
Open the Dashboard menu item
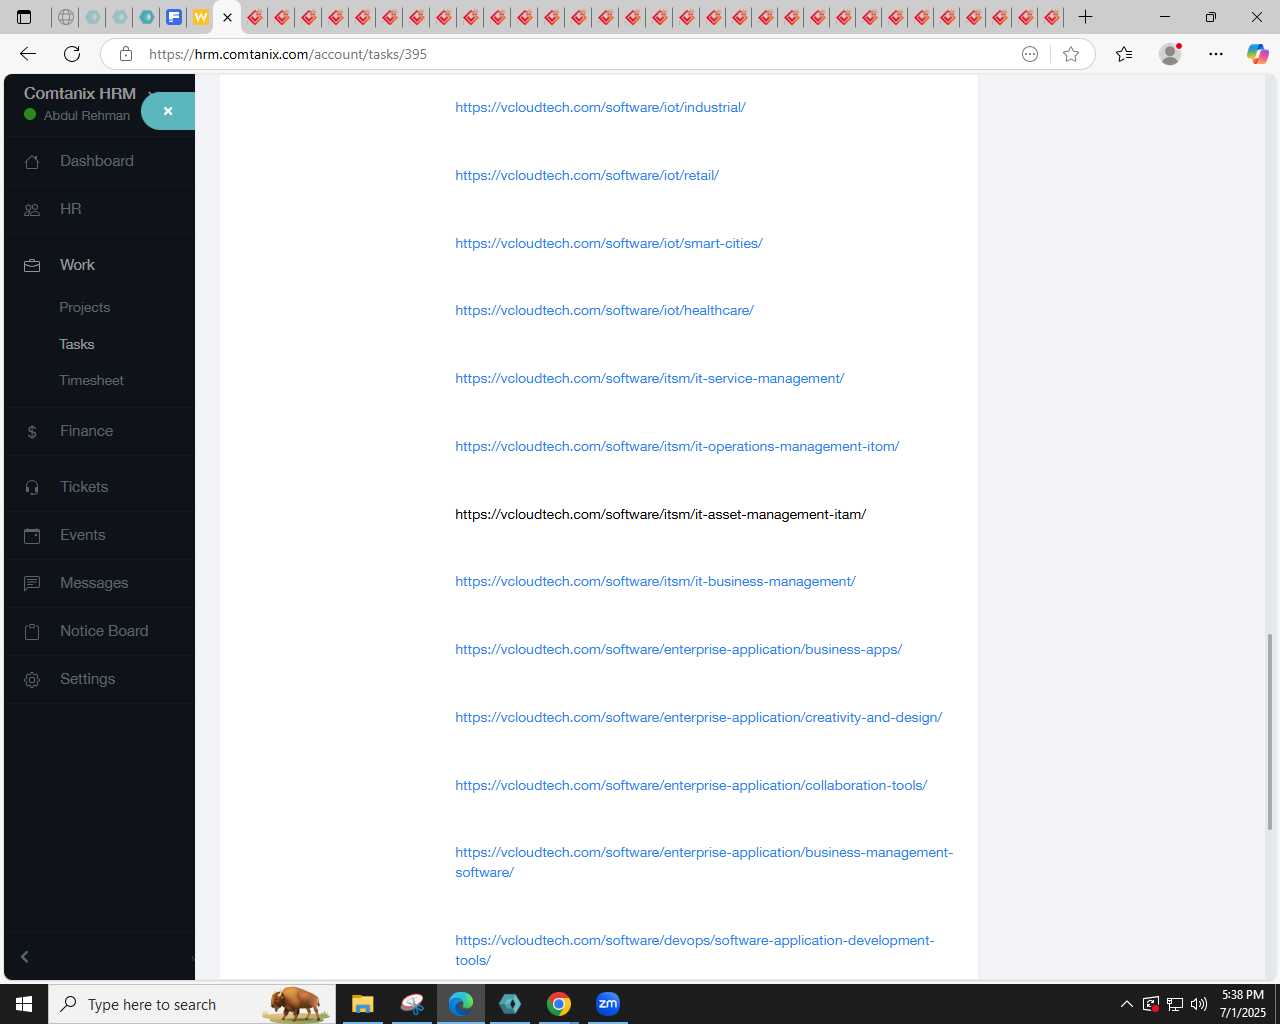pyautogui.click(x=96, y=161)
